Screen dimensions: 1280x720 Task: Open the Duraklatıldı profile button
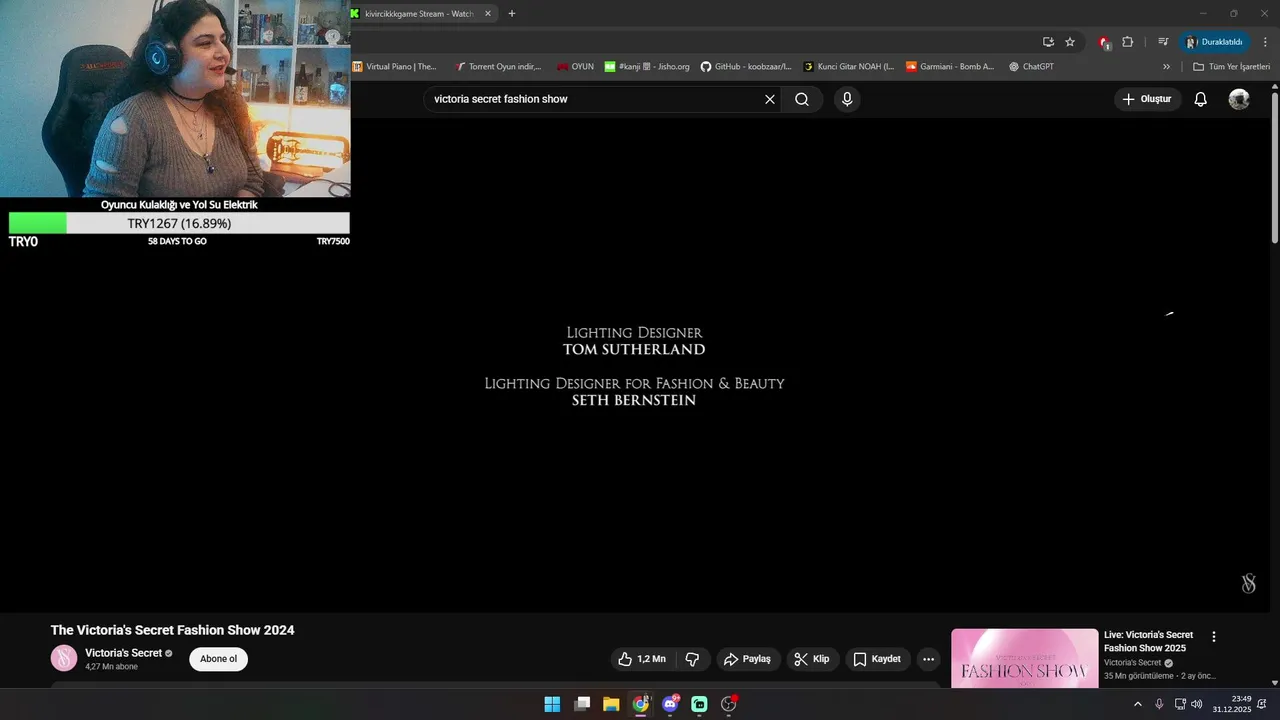(x=1215, y=42)
